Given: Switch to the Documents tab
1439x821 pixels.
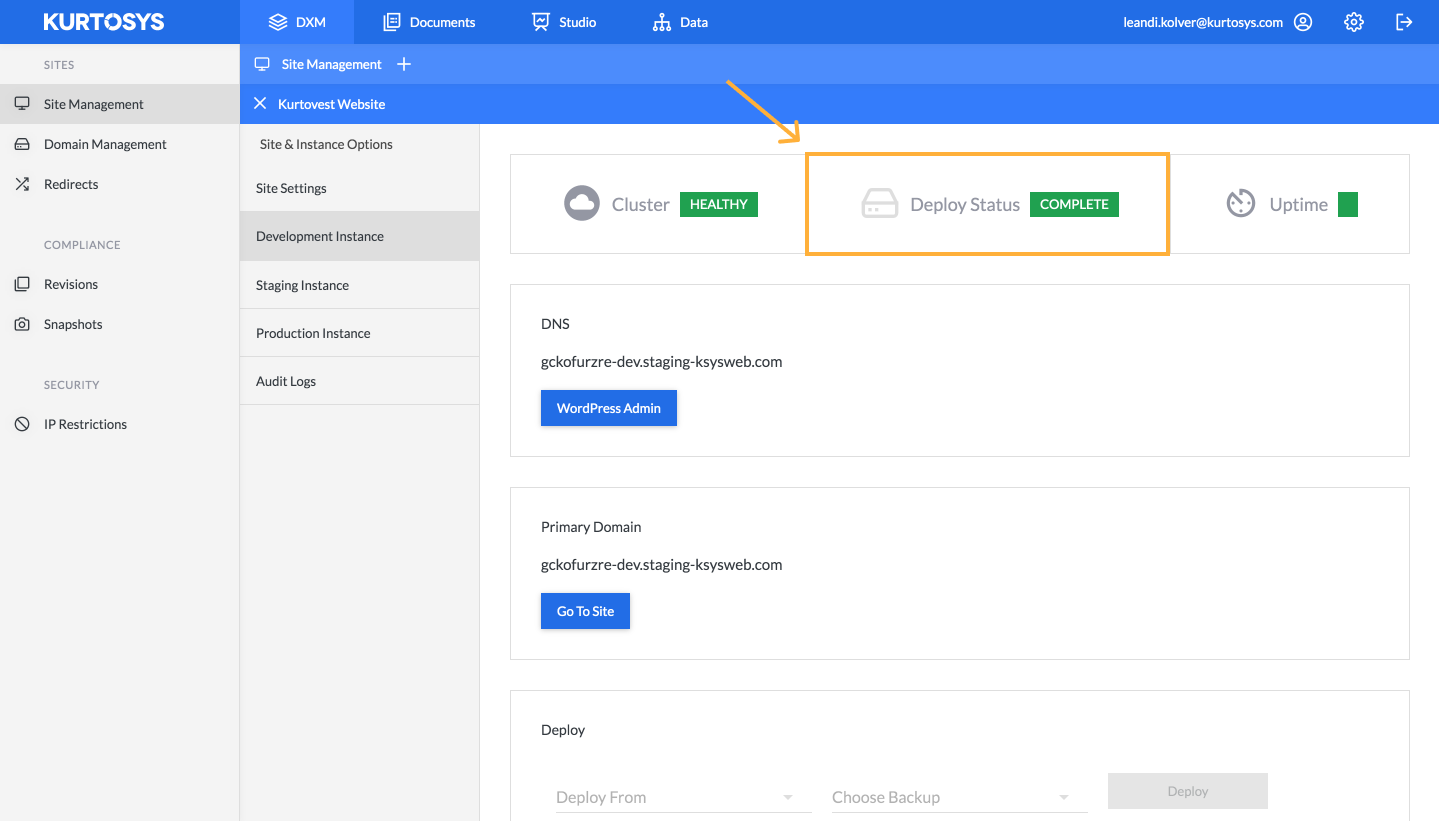Looking at the screenshot, I should point(429,22).
